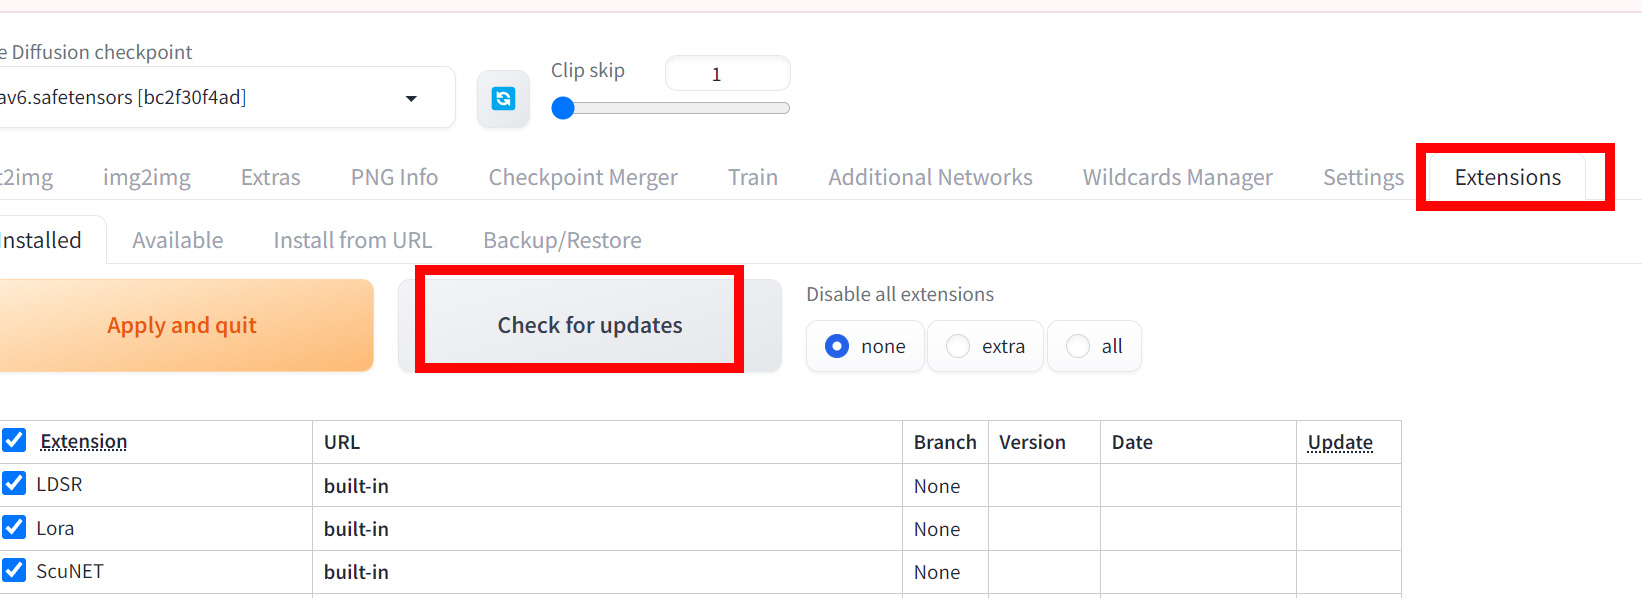Switch to the img2img tab
1642x598 pixels.
147,178
